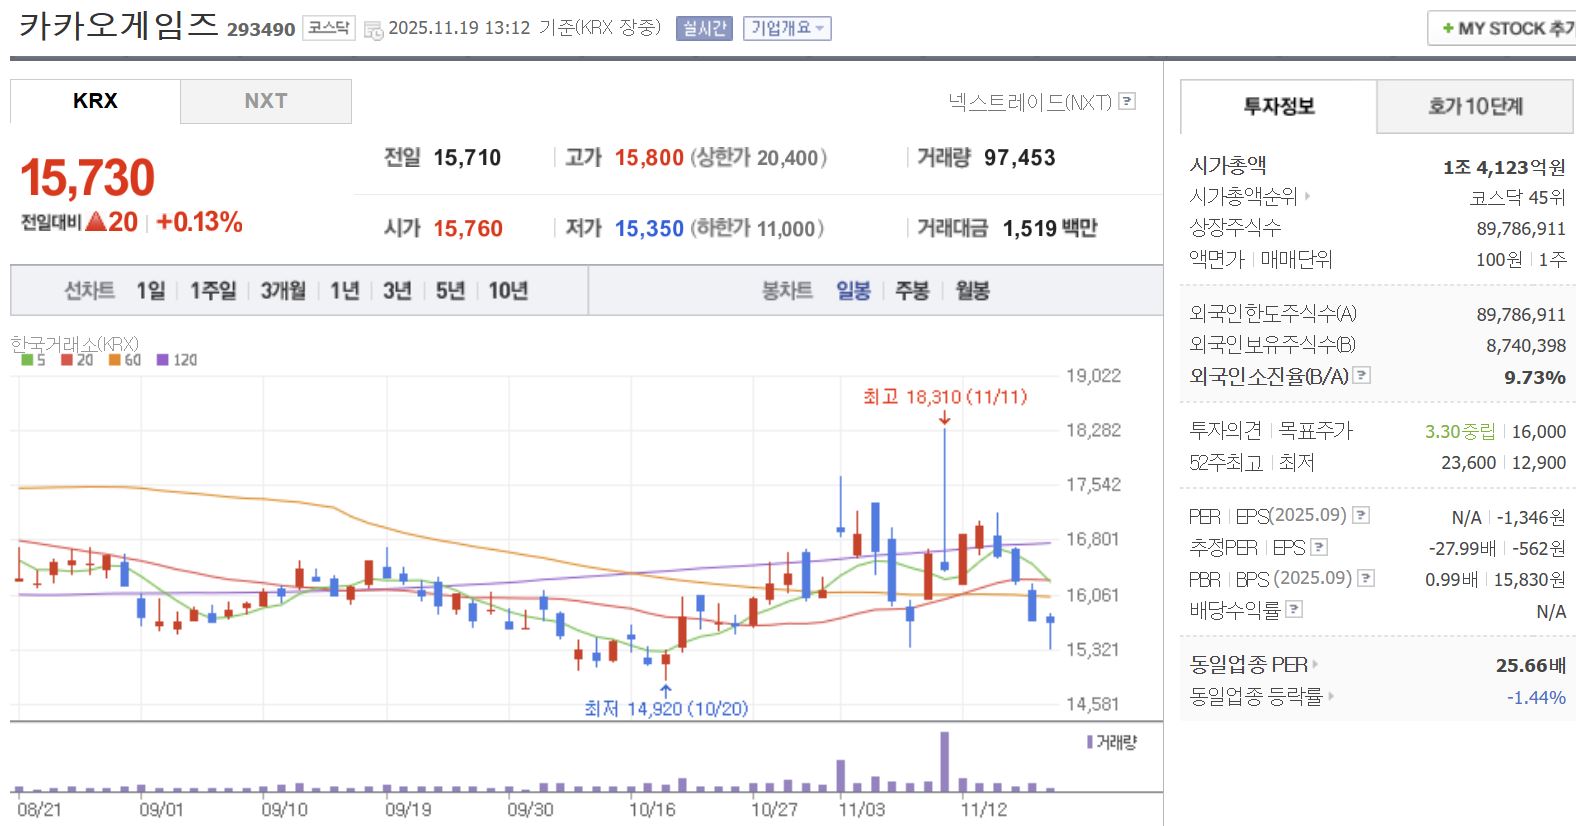The height and width of the screenshot is (826, 1576).
Task: Click the 전일 value 15,710
Action: 467,158
